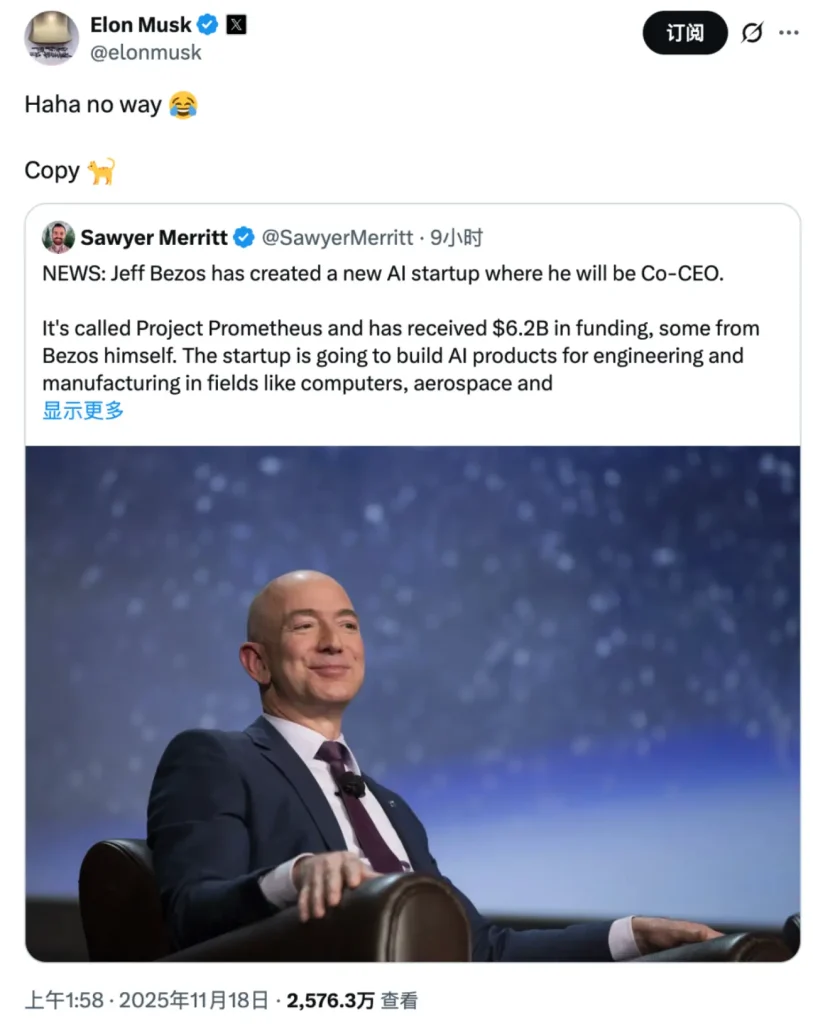Click Sawyer Merritt's small profile avatar
The height and width of the screenshot is (1024, 813).
pos(58,237)
